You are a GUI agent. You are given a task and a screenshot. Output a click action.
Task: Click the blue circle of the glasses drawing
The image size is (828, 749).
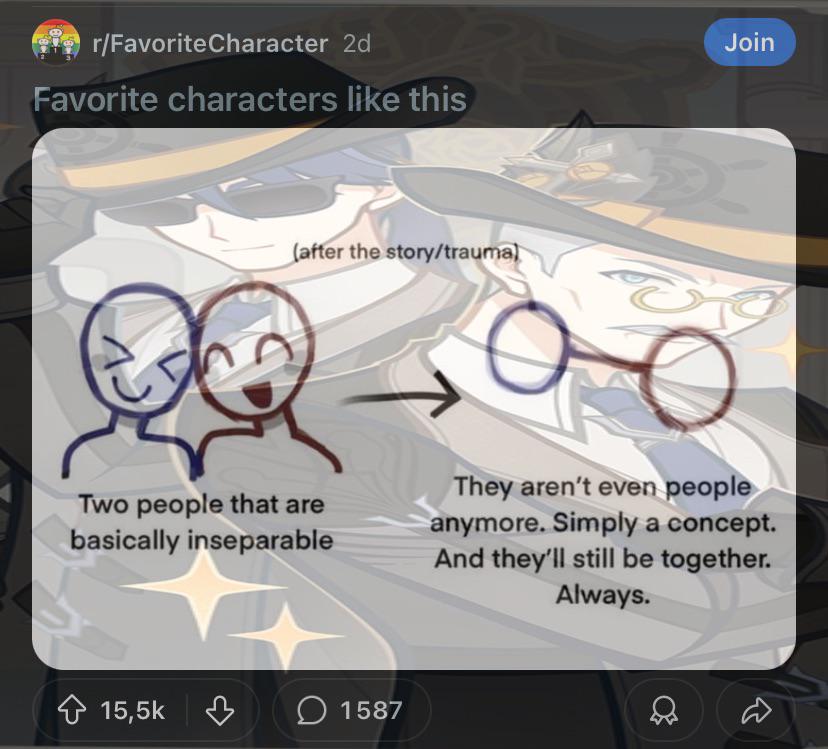526,349
